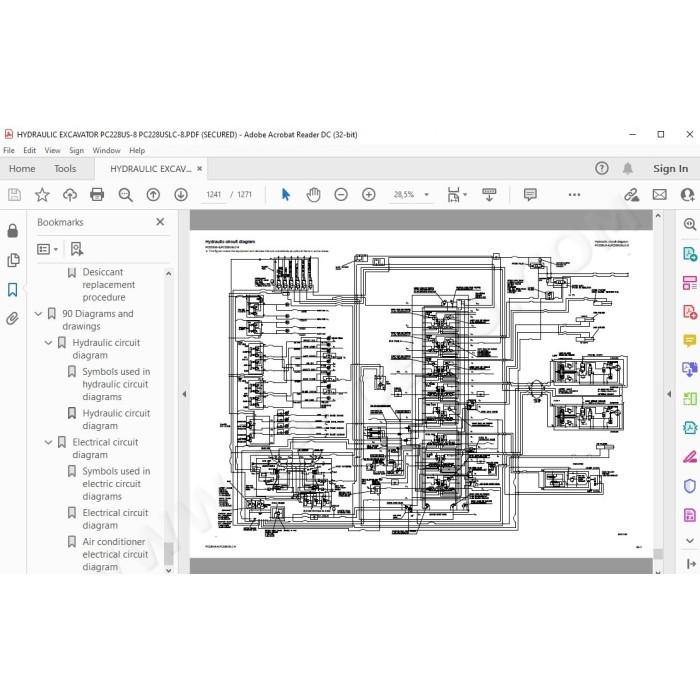Open Edit menu
Image resolution: width=700 pixels, height=700 pixels.
click(29, 150)
